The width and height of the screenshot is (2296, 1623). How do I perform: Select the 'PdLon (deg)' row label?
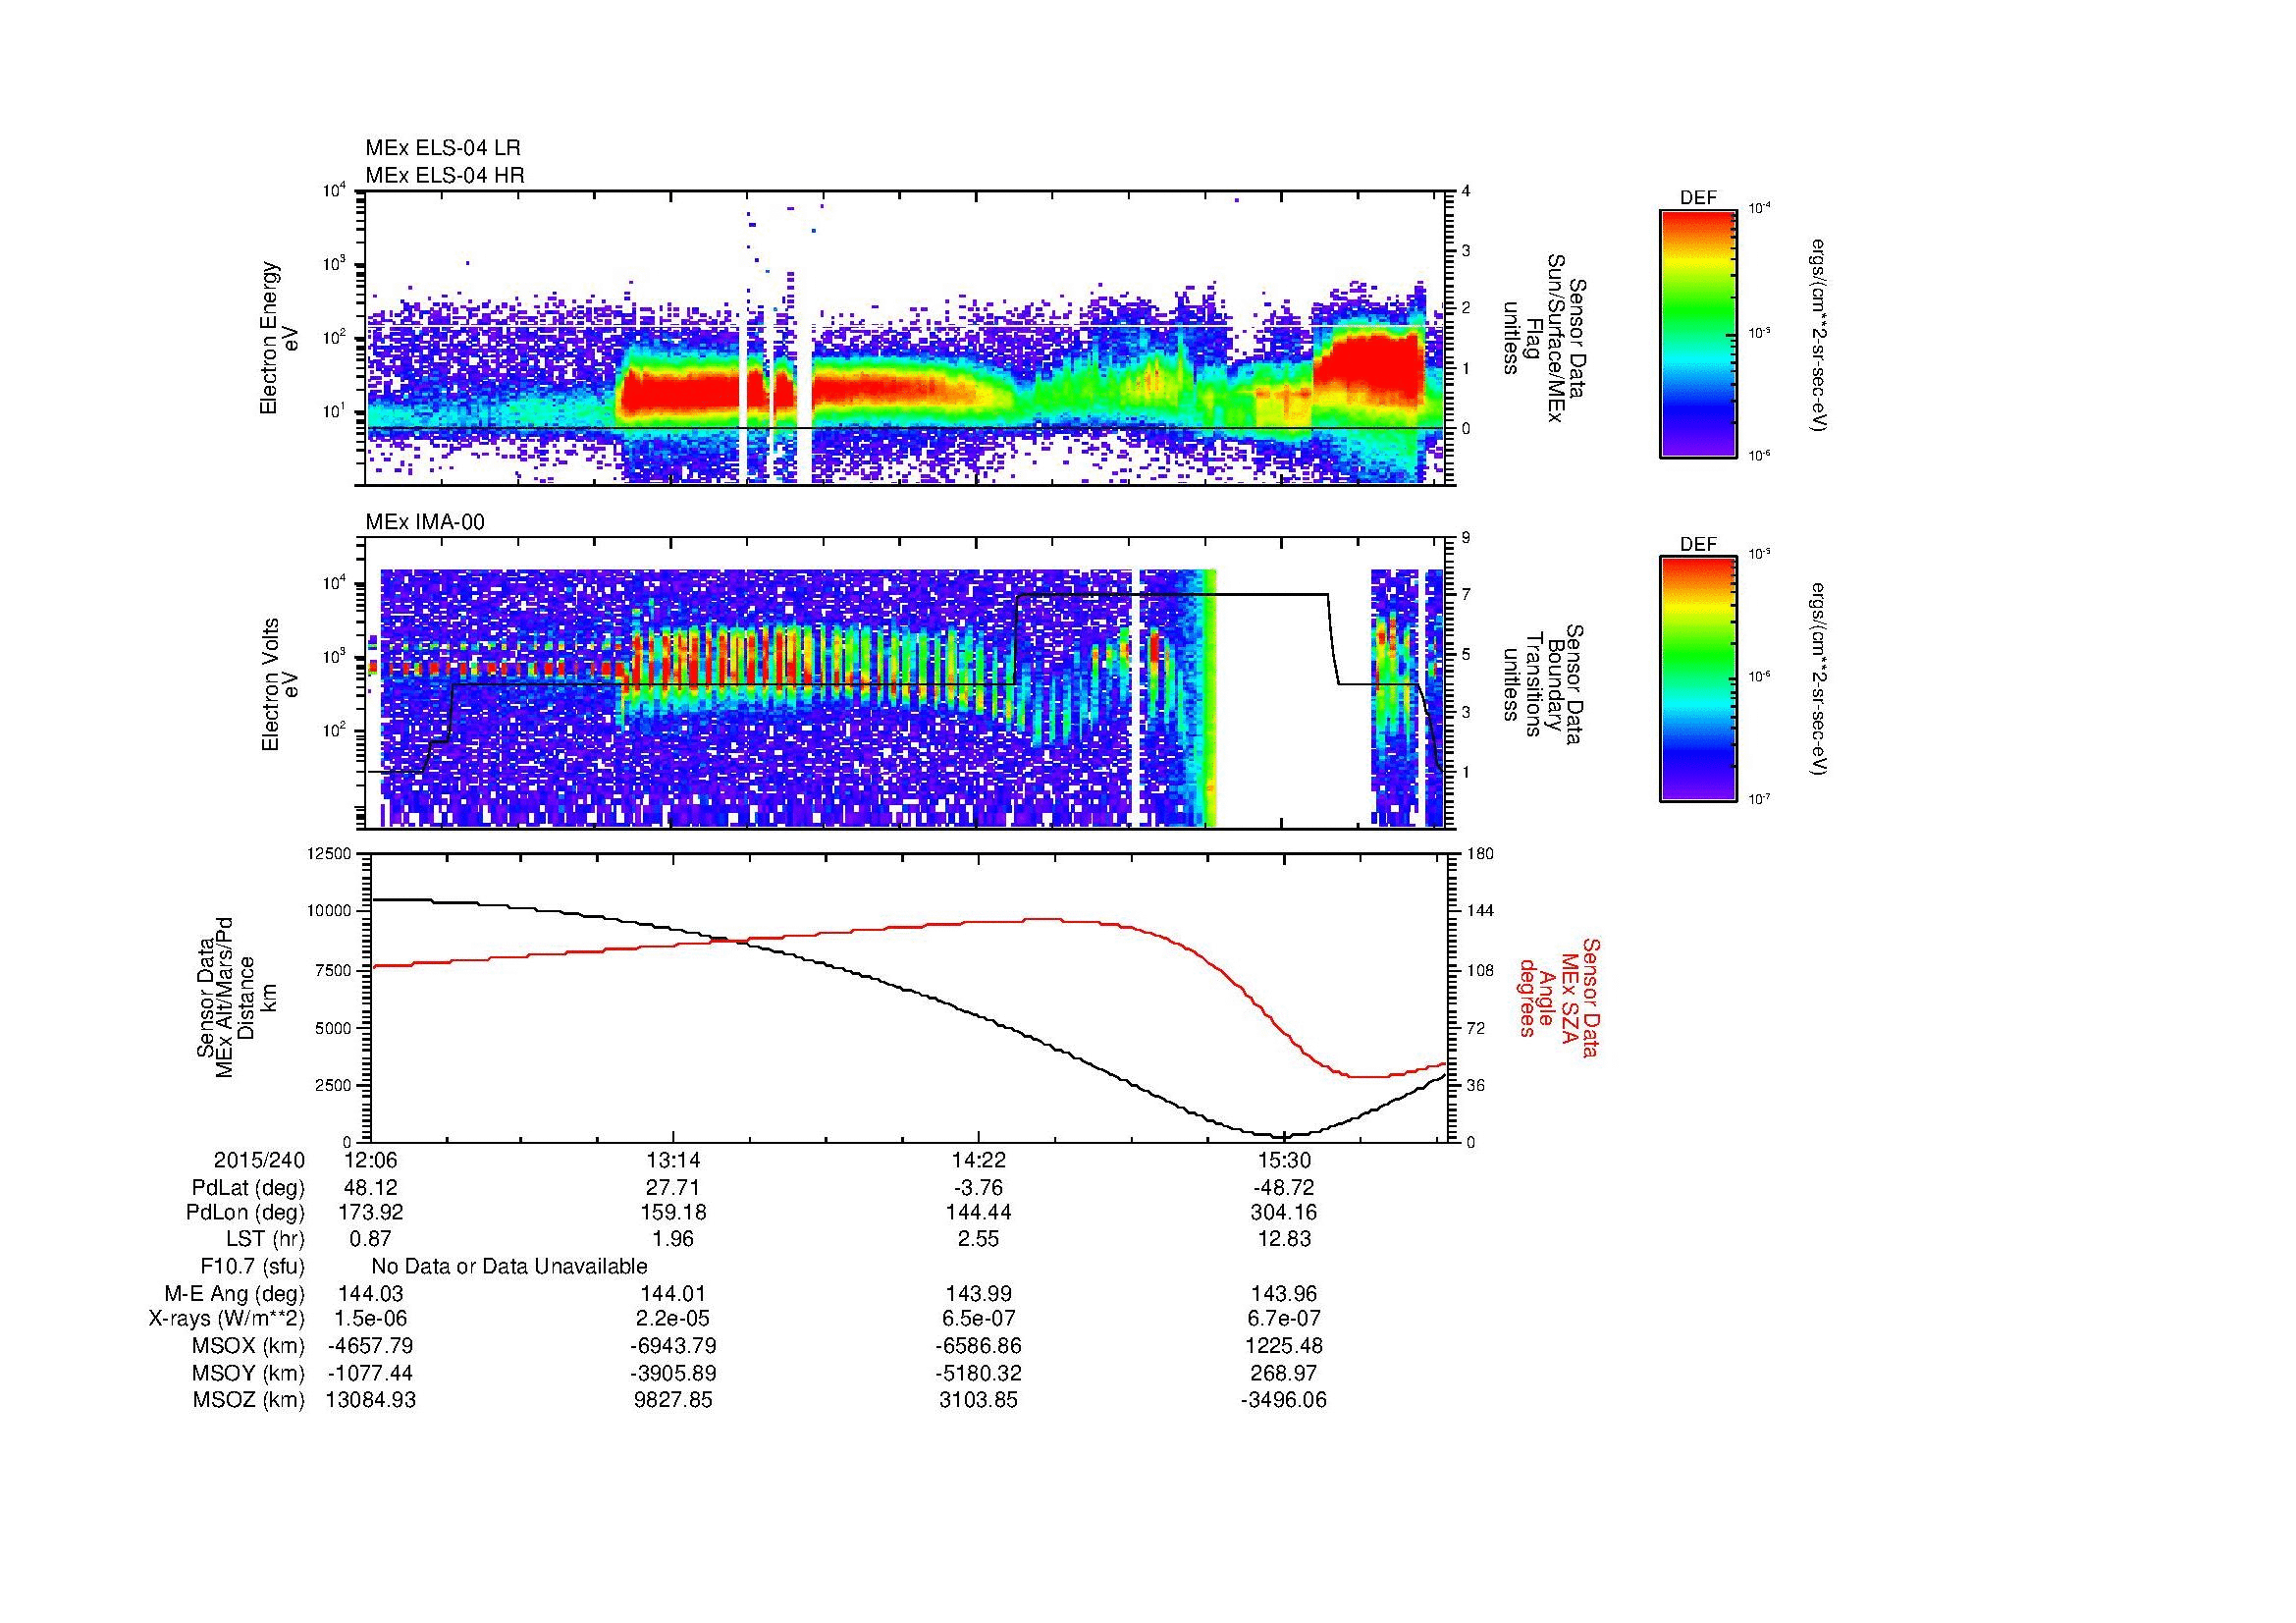pyautogui.click(x=245, y=1213)
